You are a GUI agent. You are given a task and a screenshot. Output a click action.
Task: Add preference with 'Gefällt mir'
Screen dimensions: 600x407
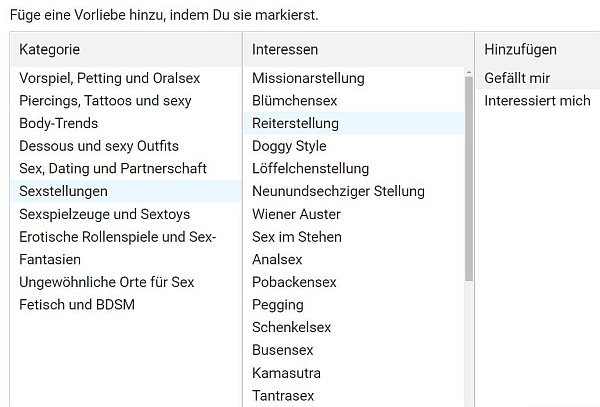pos(517,78)
